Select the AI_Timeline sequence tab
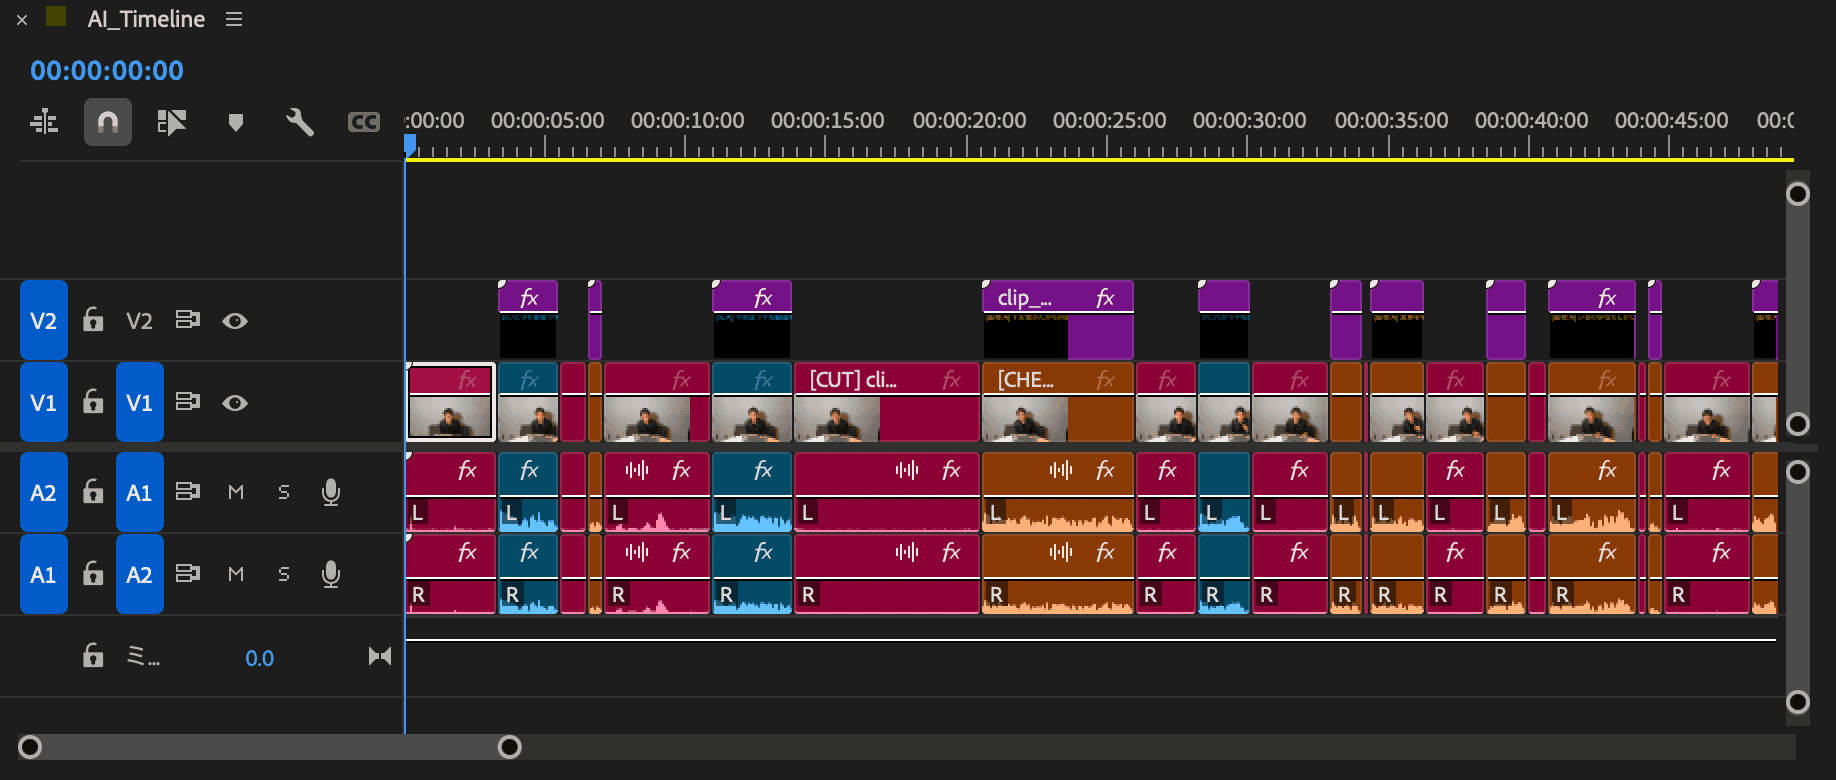Viewport: 1836px width, 780px height. 146,19
